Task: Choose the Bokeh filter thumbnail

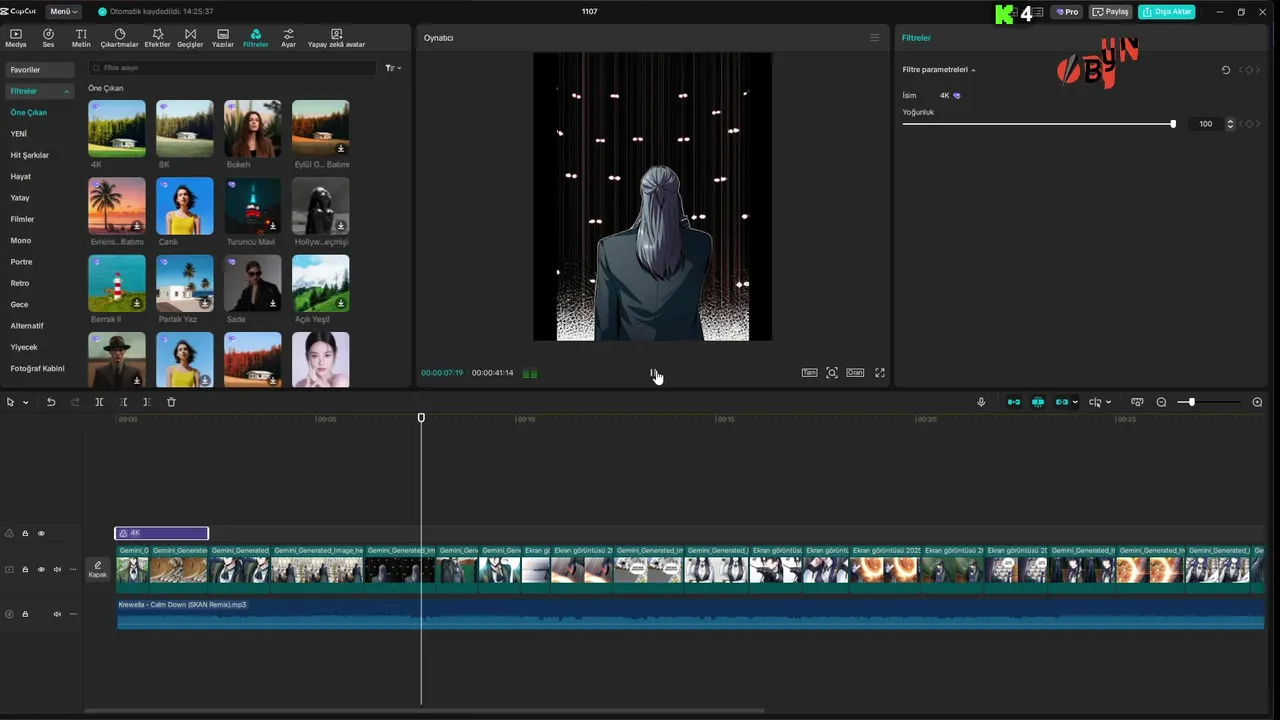Action: click(253, 128)
